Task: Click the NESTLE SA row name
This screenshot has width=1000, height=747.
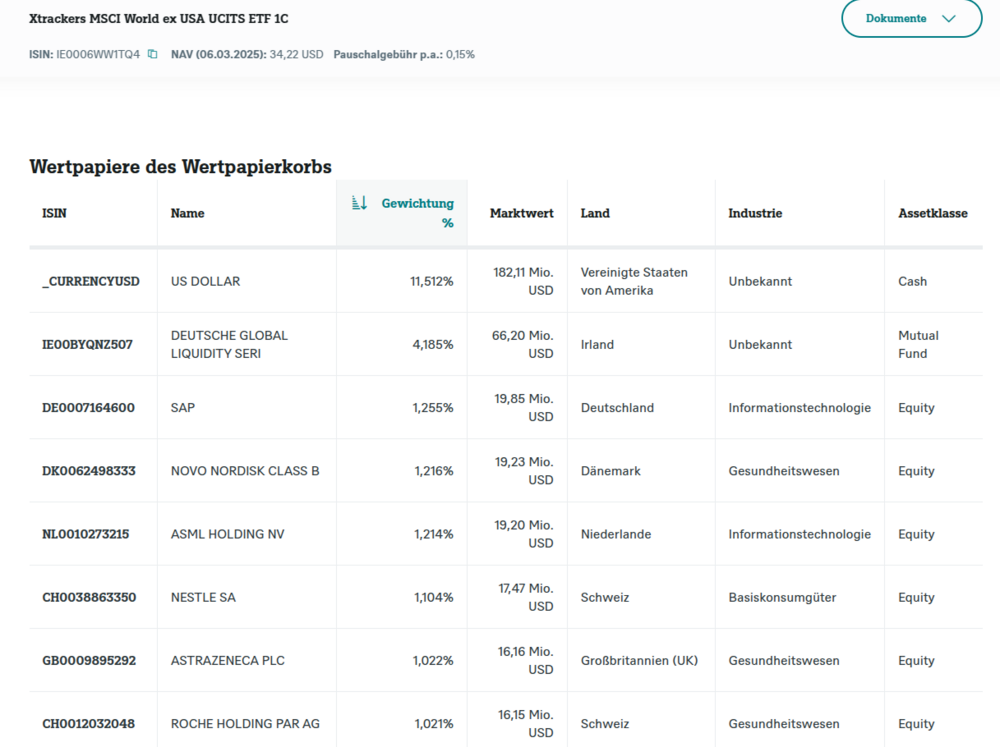Action: click(203, 597)
